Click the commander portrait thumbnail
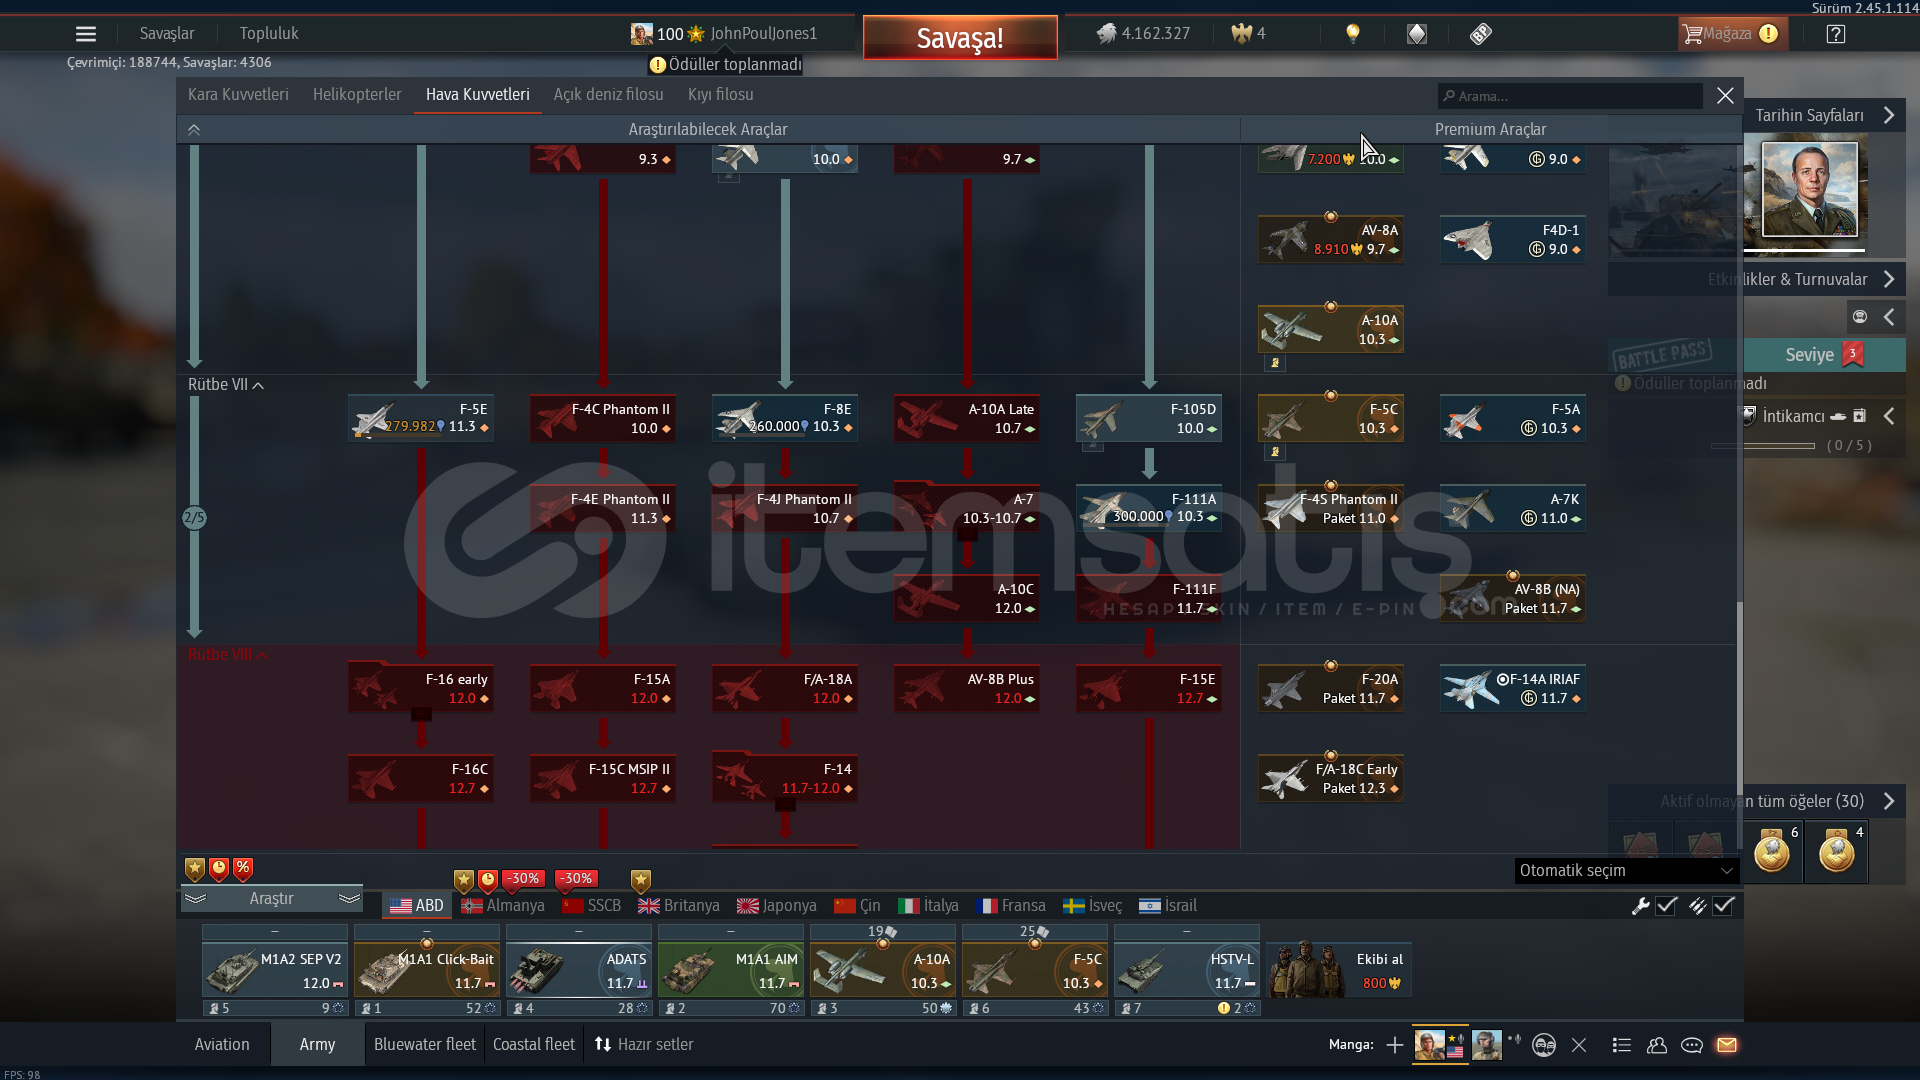 (1810, 190)
